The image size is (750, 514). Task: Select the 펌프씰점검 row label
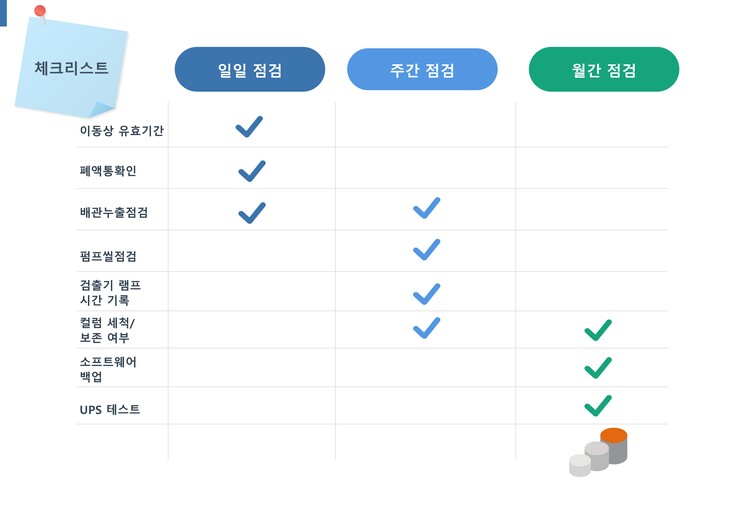tap(108, 256)
